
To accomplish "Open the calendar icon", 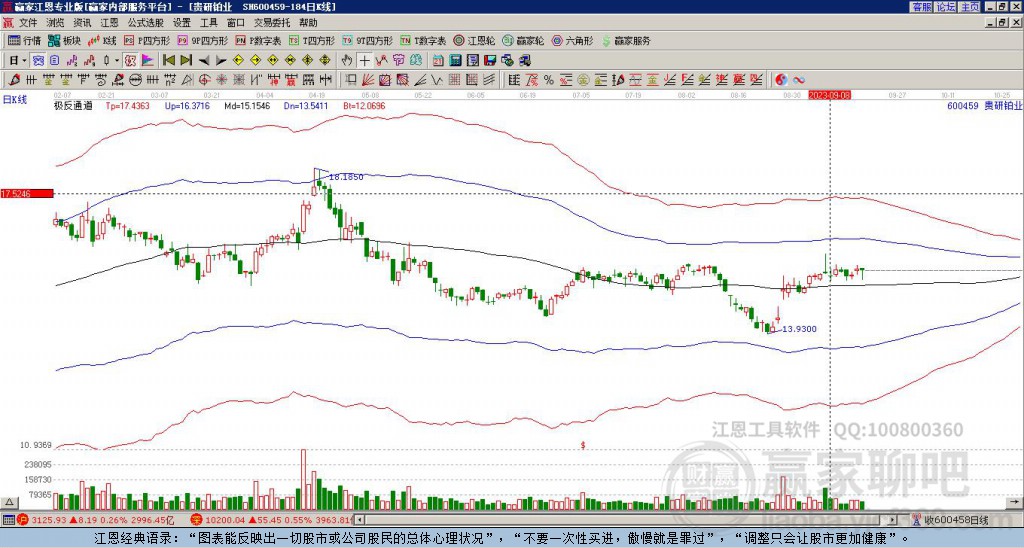I will (x=438, y=61).
